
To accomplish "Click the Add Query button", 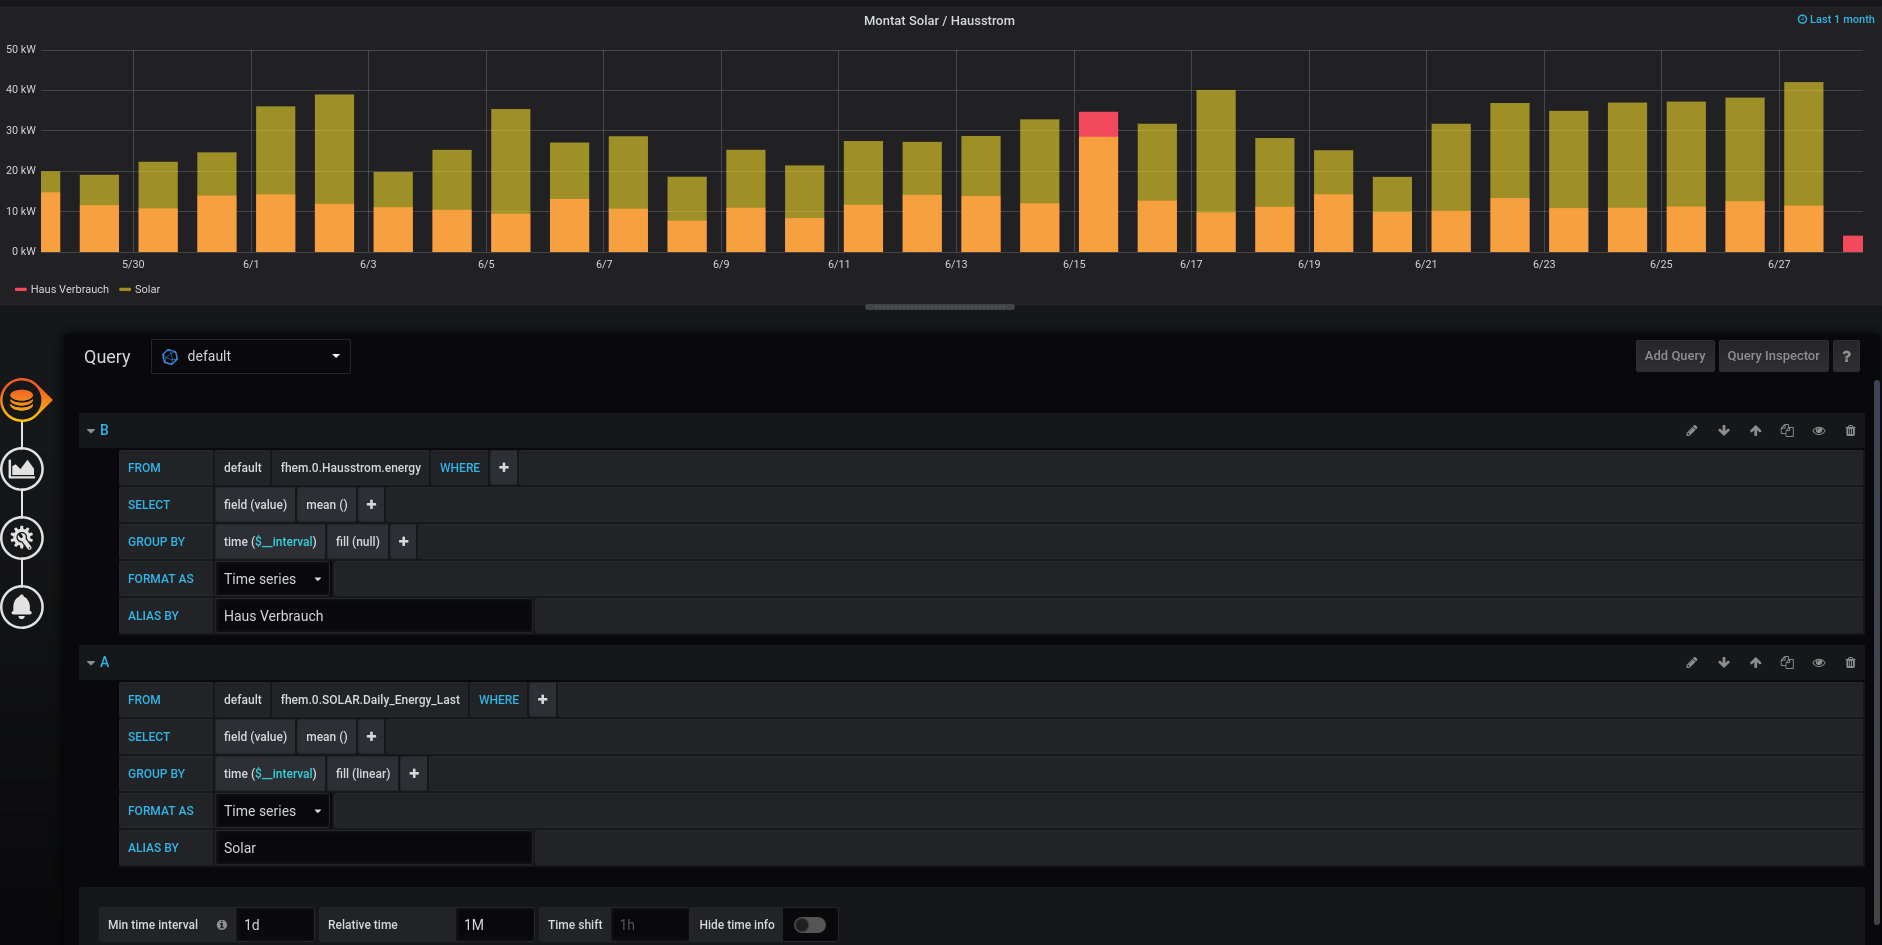I will (x=1674, y=356).
